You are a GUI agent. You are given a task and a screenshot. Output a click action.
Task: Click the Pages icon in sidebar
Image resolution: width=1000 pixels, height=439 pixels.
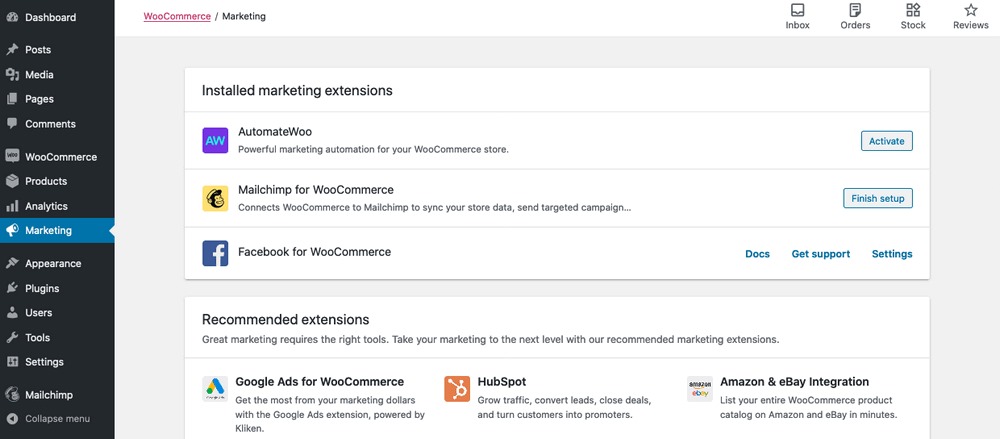tap(12, 99)
